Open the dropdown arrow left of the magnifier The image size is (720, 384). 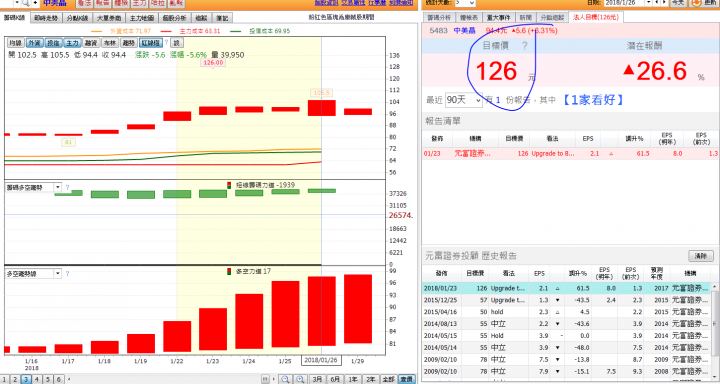pyautogui.click(x=17, y=3)
